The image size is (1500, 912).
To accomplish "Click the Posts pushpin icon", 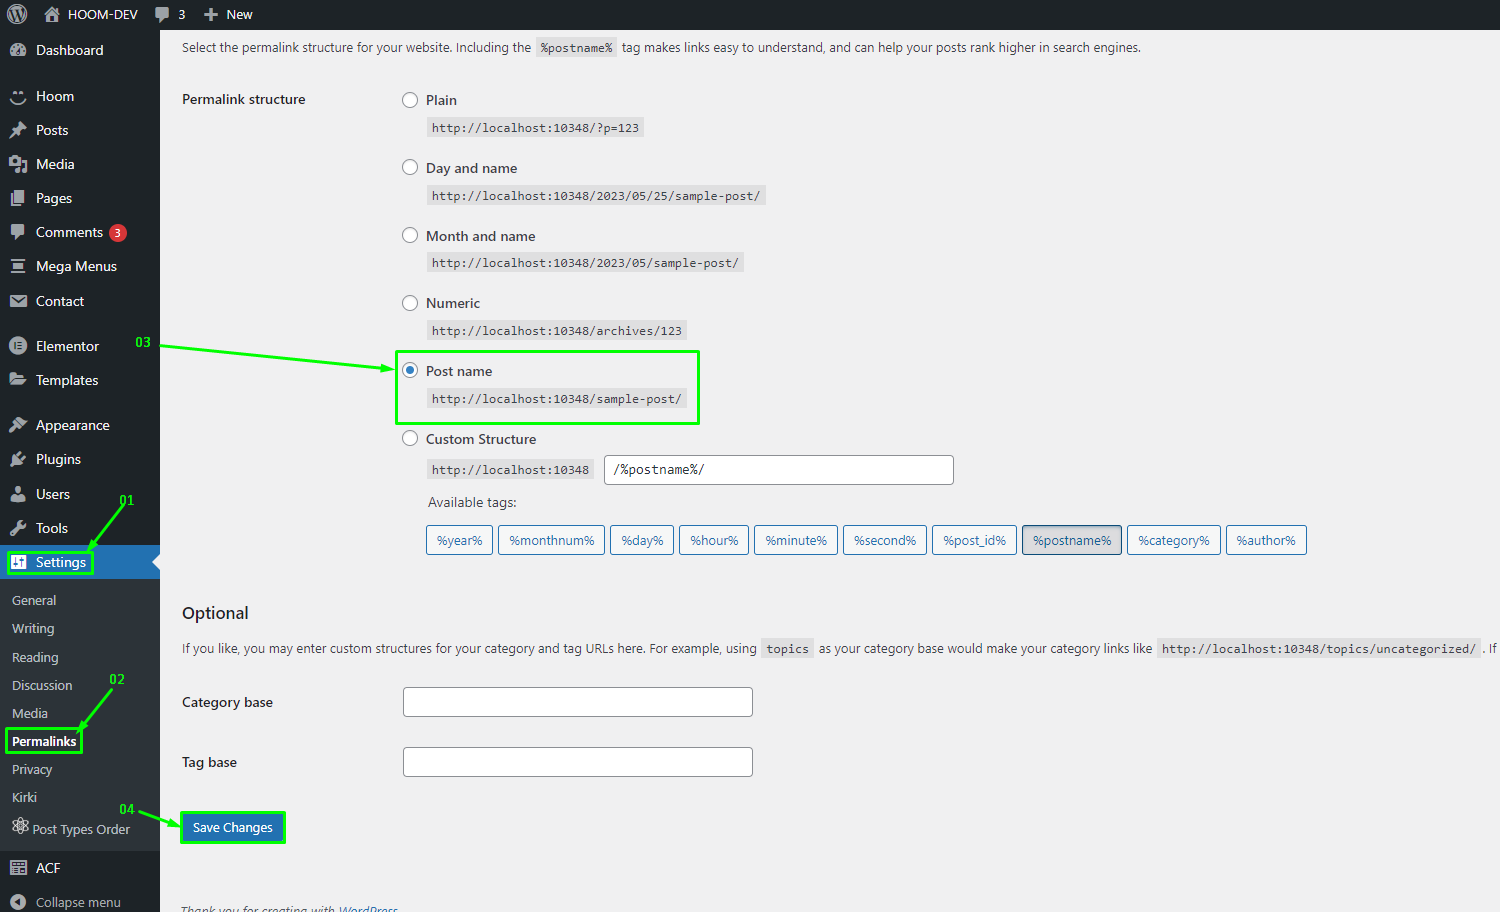I will tap(18, 130).
